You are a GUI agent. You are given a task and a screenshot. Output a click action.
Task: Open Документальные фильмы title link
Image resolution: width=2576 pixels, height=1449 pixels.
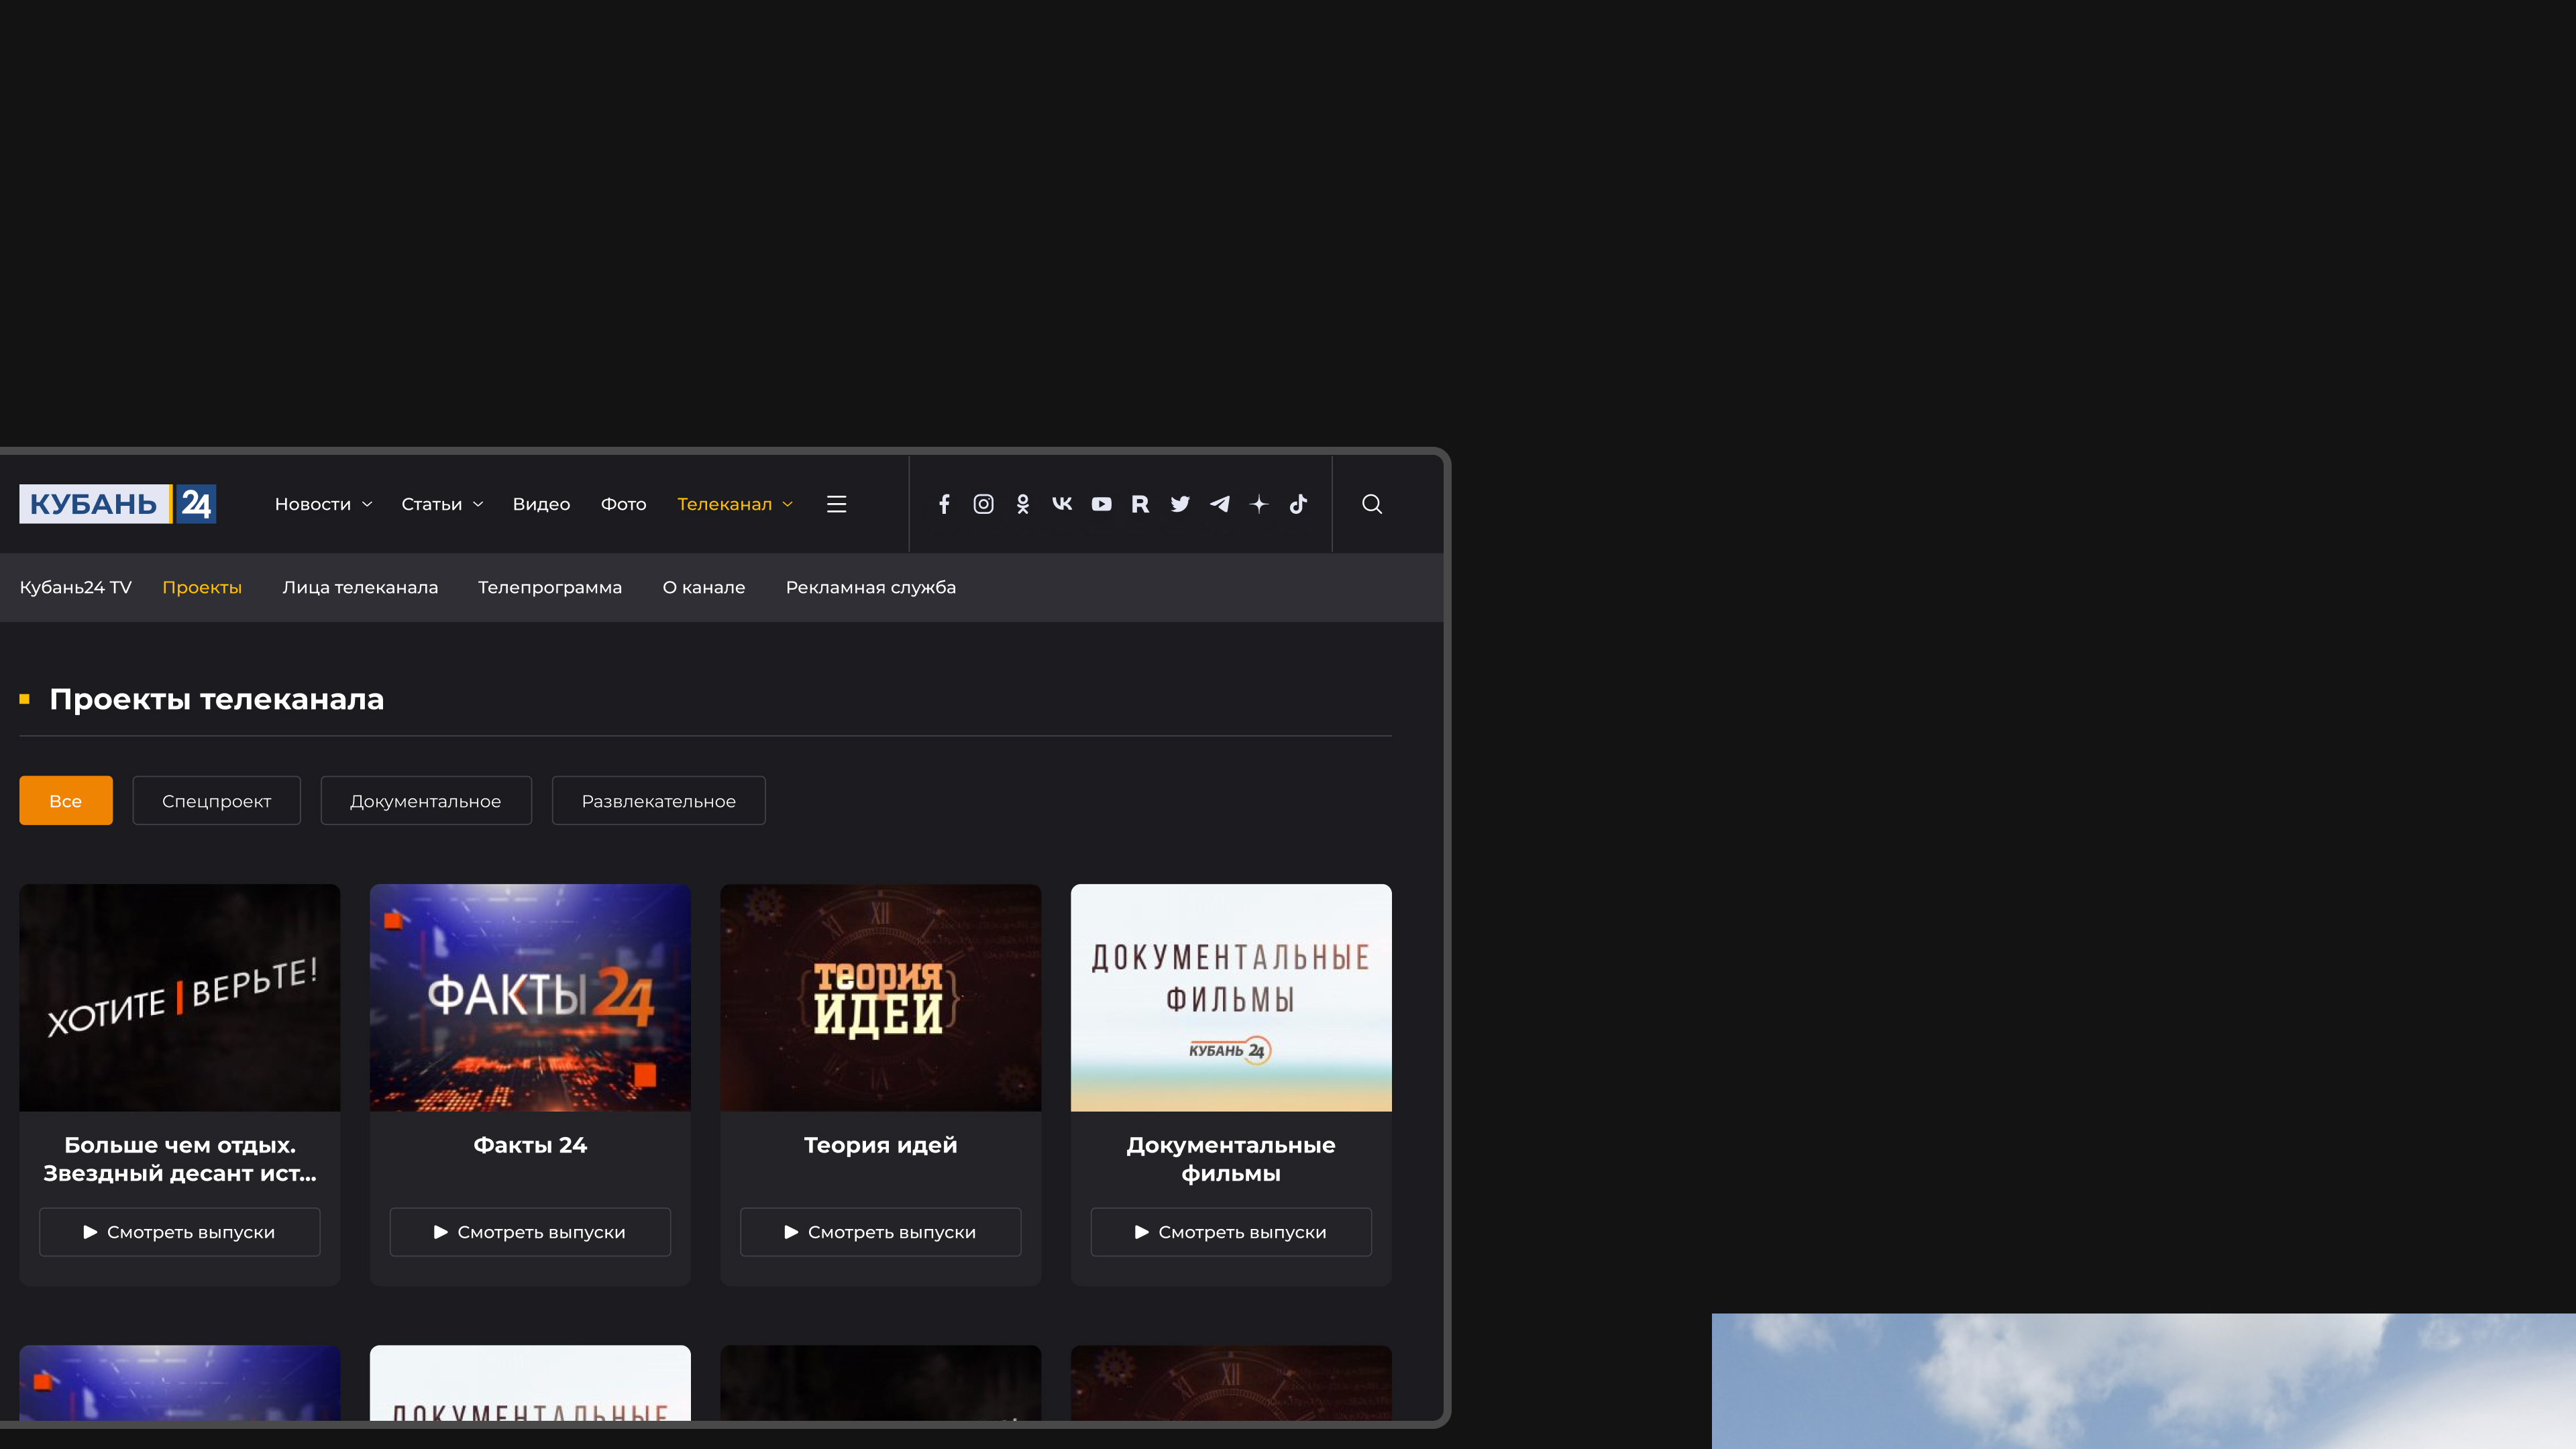1231,1159
